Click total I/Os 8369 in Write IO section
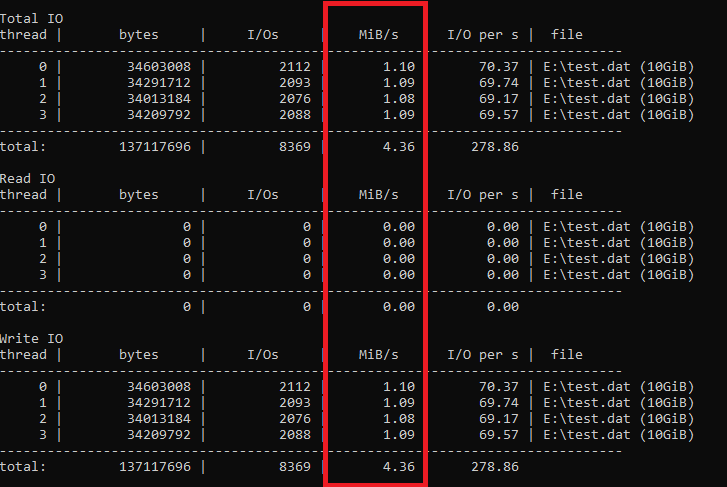The image size is (727, 487). click(295, 467)
